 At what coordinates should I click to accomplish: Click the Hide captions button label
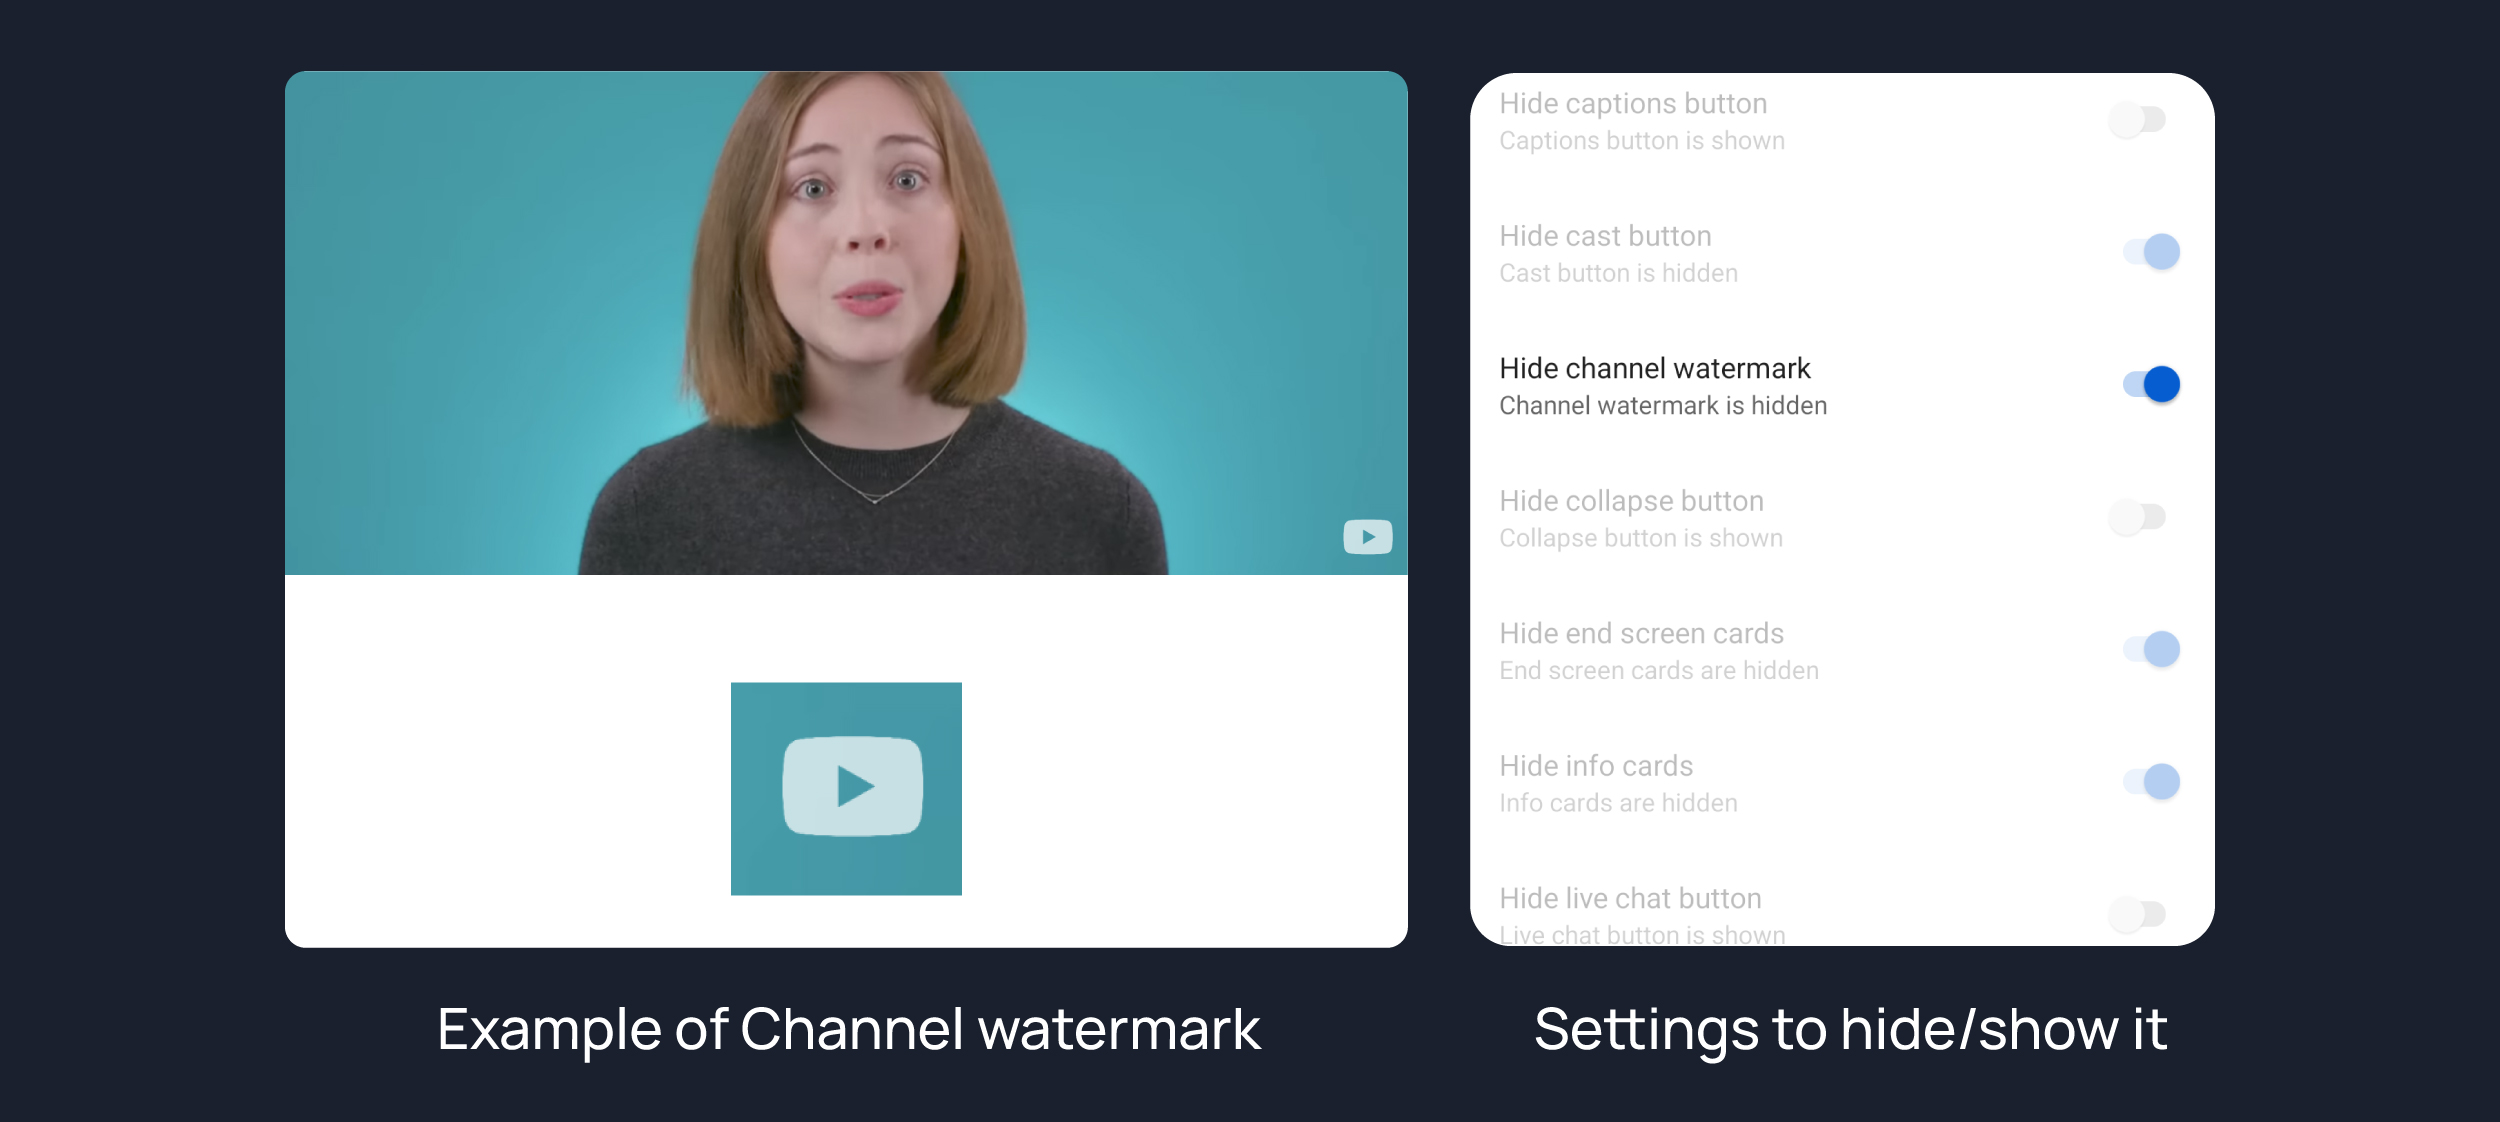pos(1633,104)
